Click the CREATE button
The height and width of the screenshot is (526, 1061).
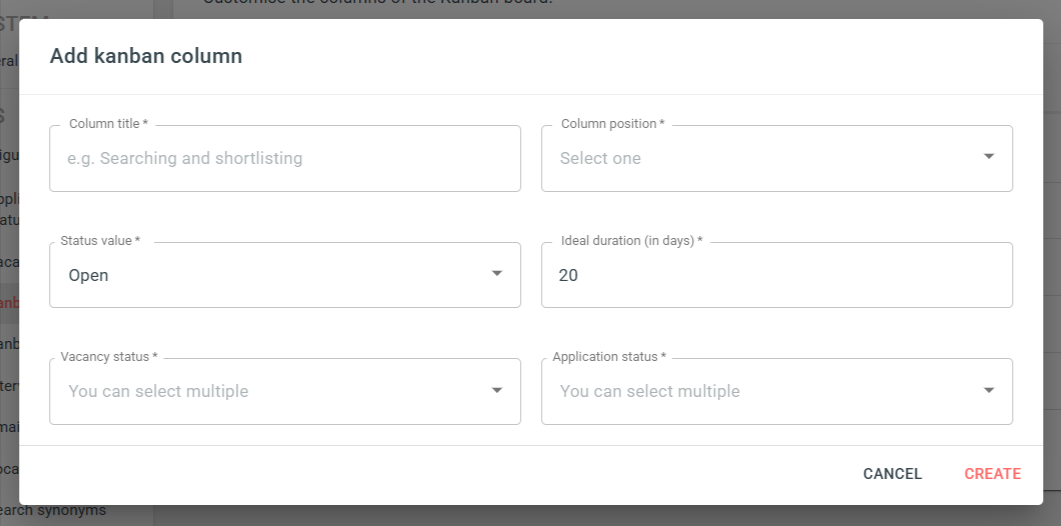[x=993, y=474]
